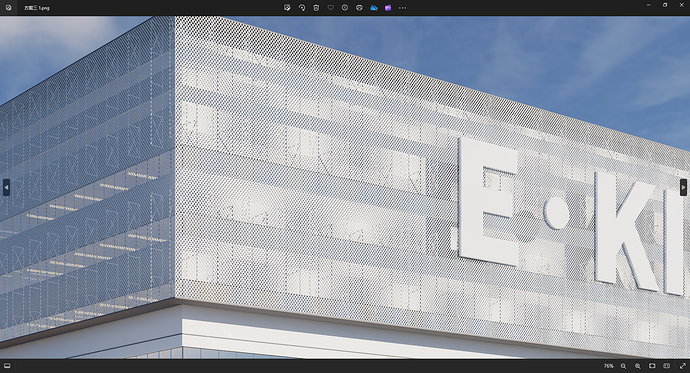Click the OneDrive cloud icon
The height and width of the screenshot is (373, 690).
click(374, 7)
